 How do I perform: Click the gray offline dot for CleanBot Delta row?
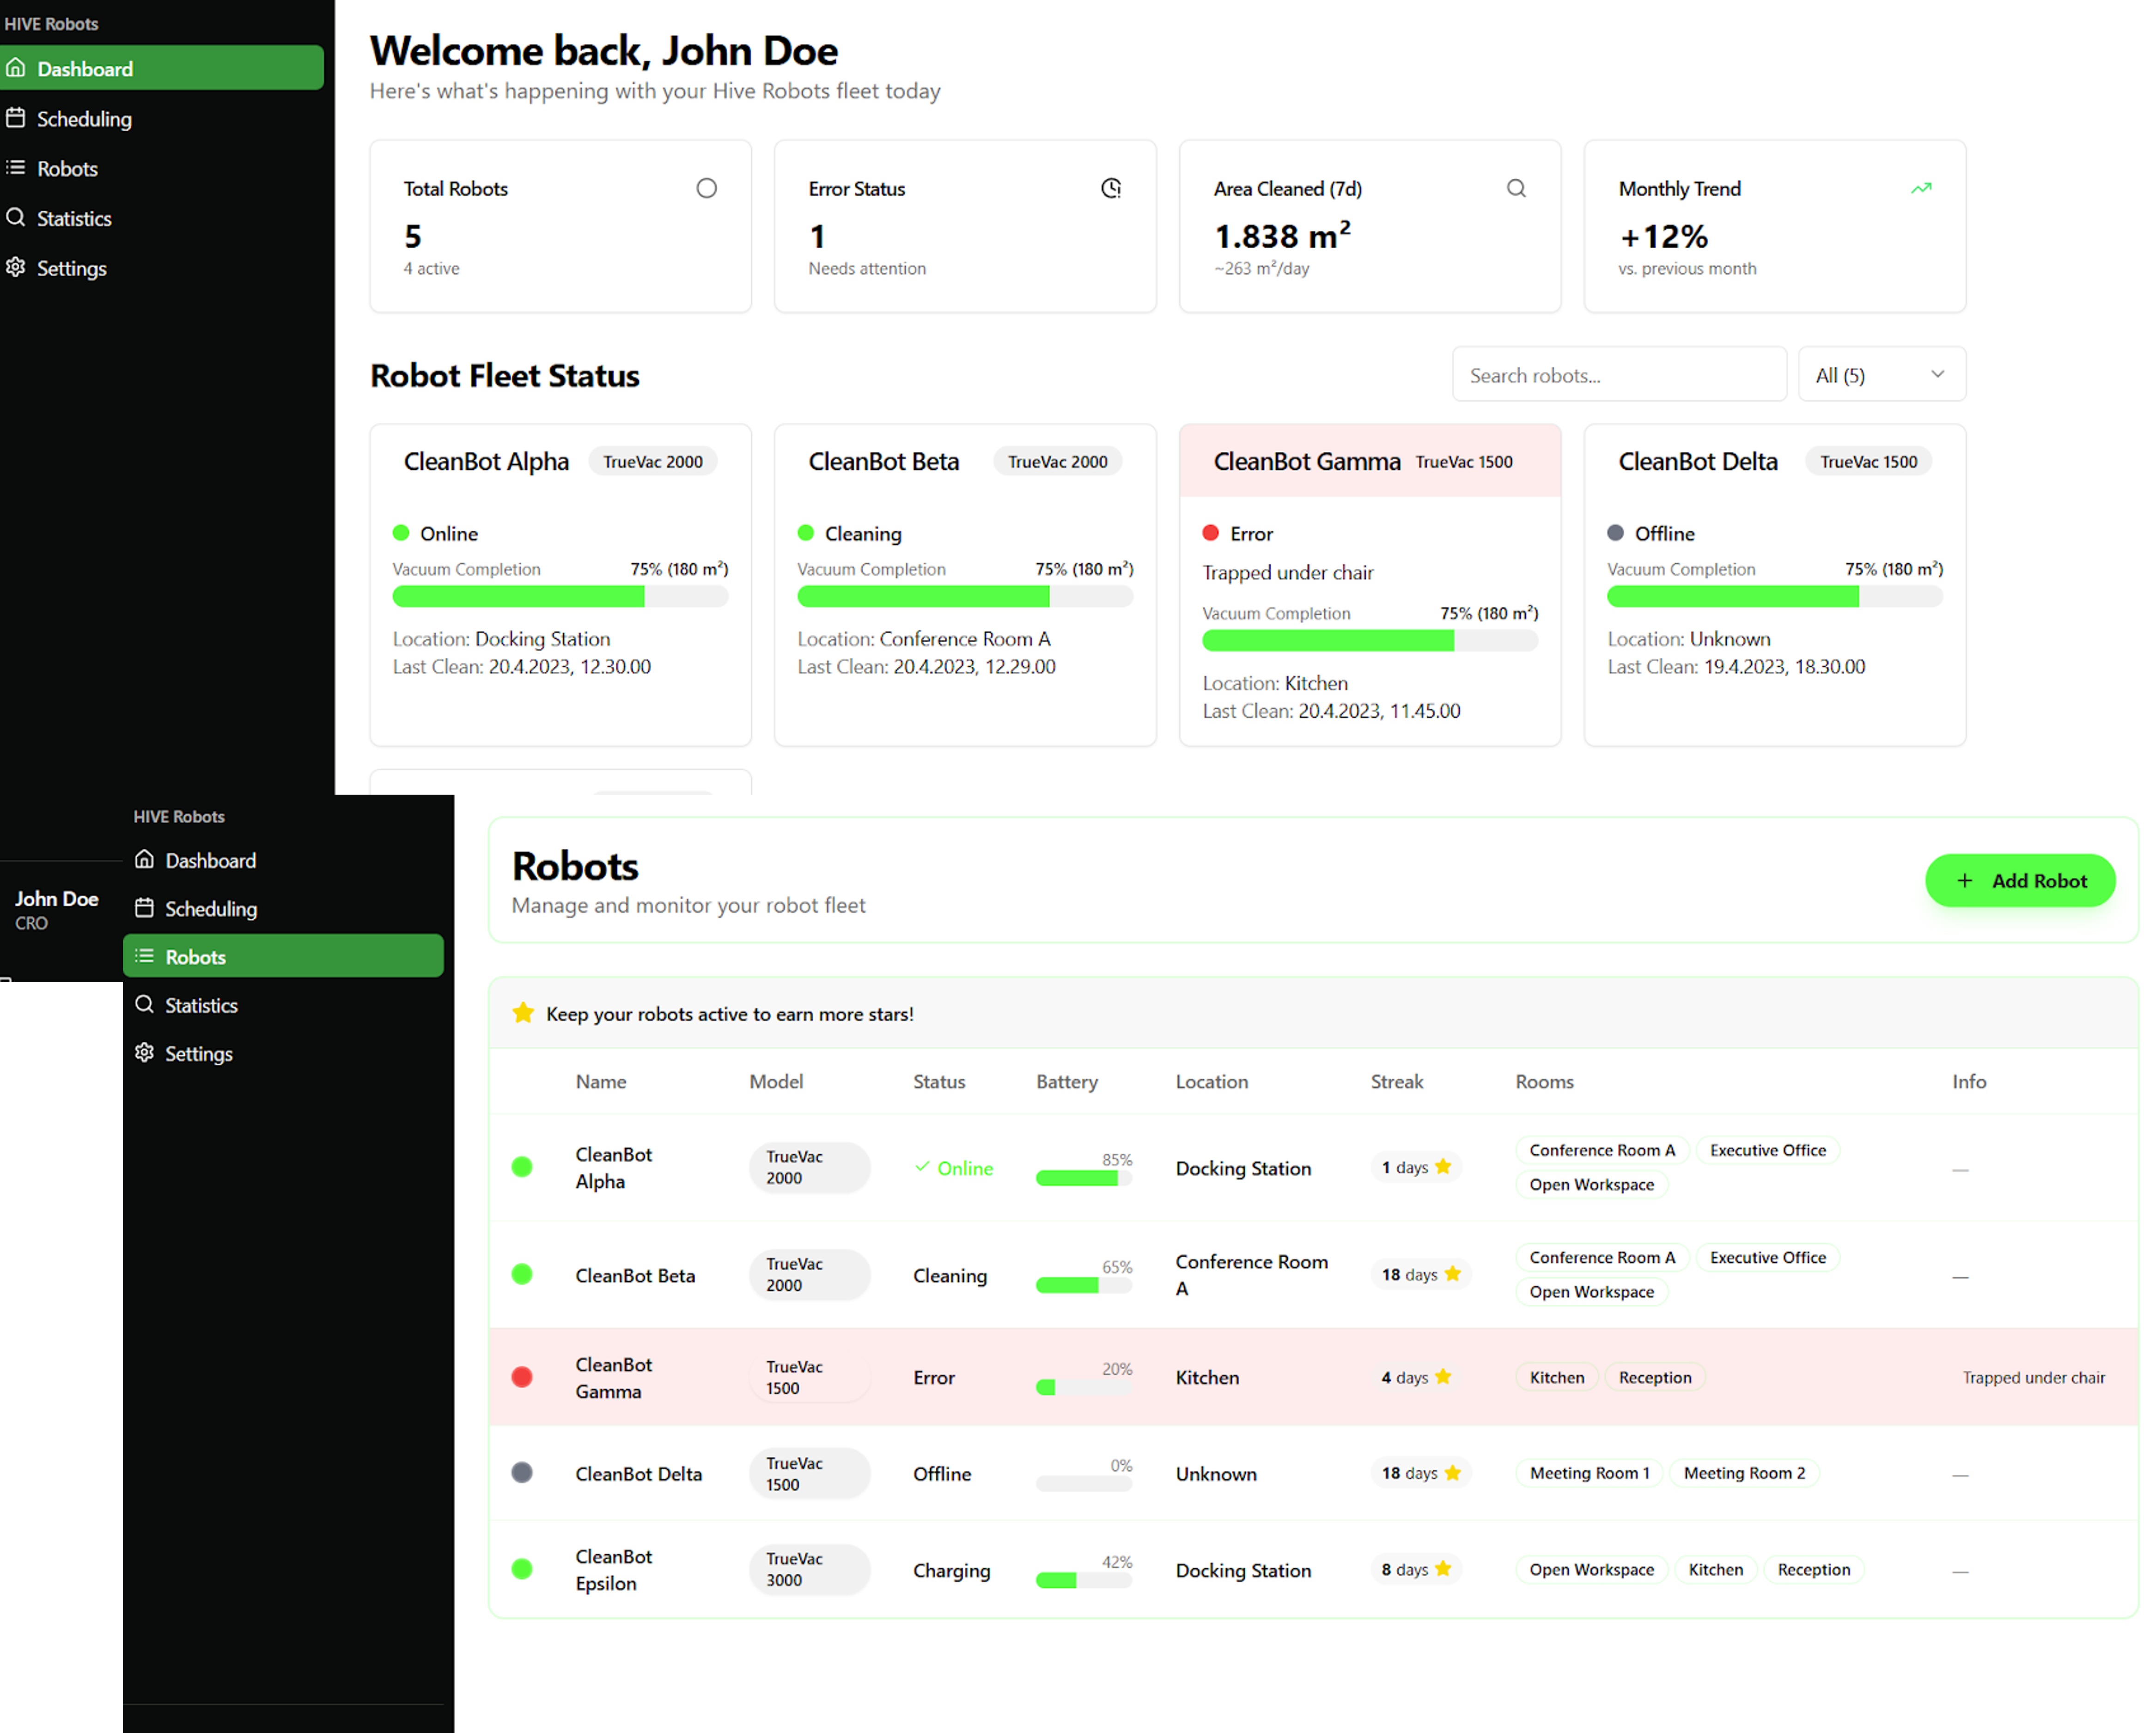522,1472
